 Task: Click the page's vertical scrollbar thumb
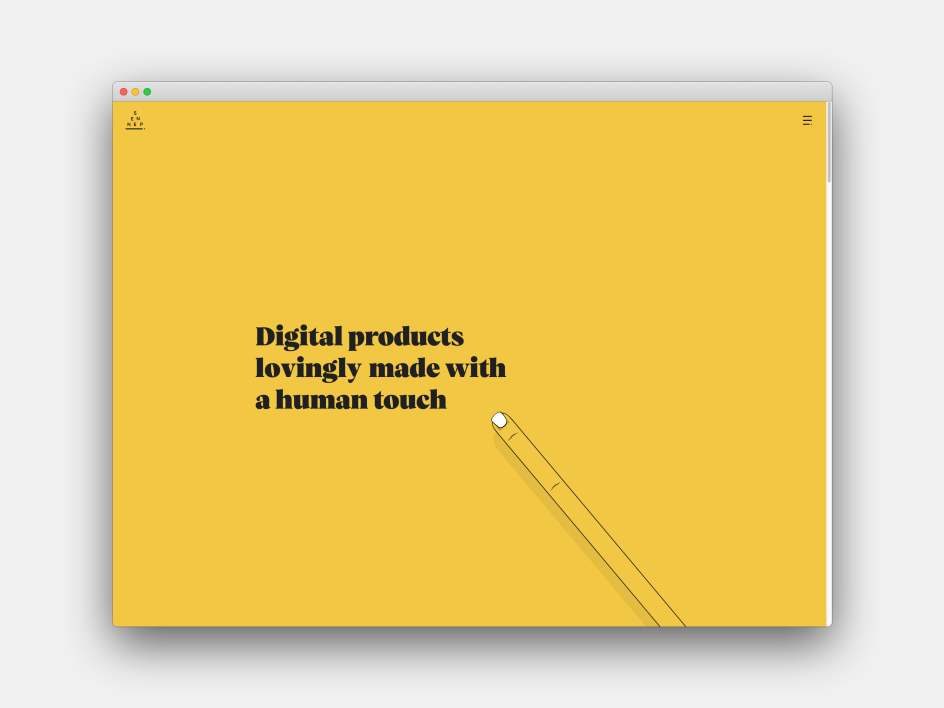coord(828,142)
